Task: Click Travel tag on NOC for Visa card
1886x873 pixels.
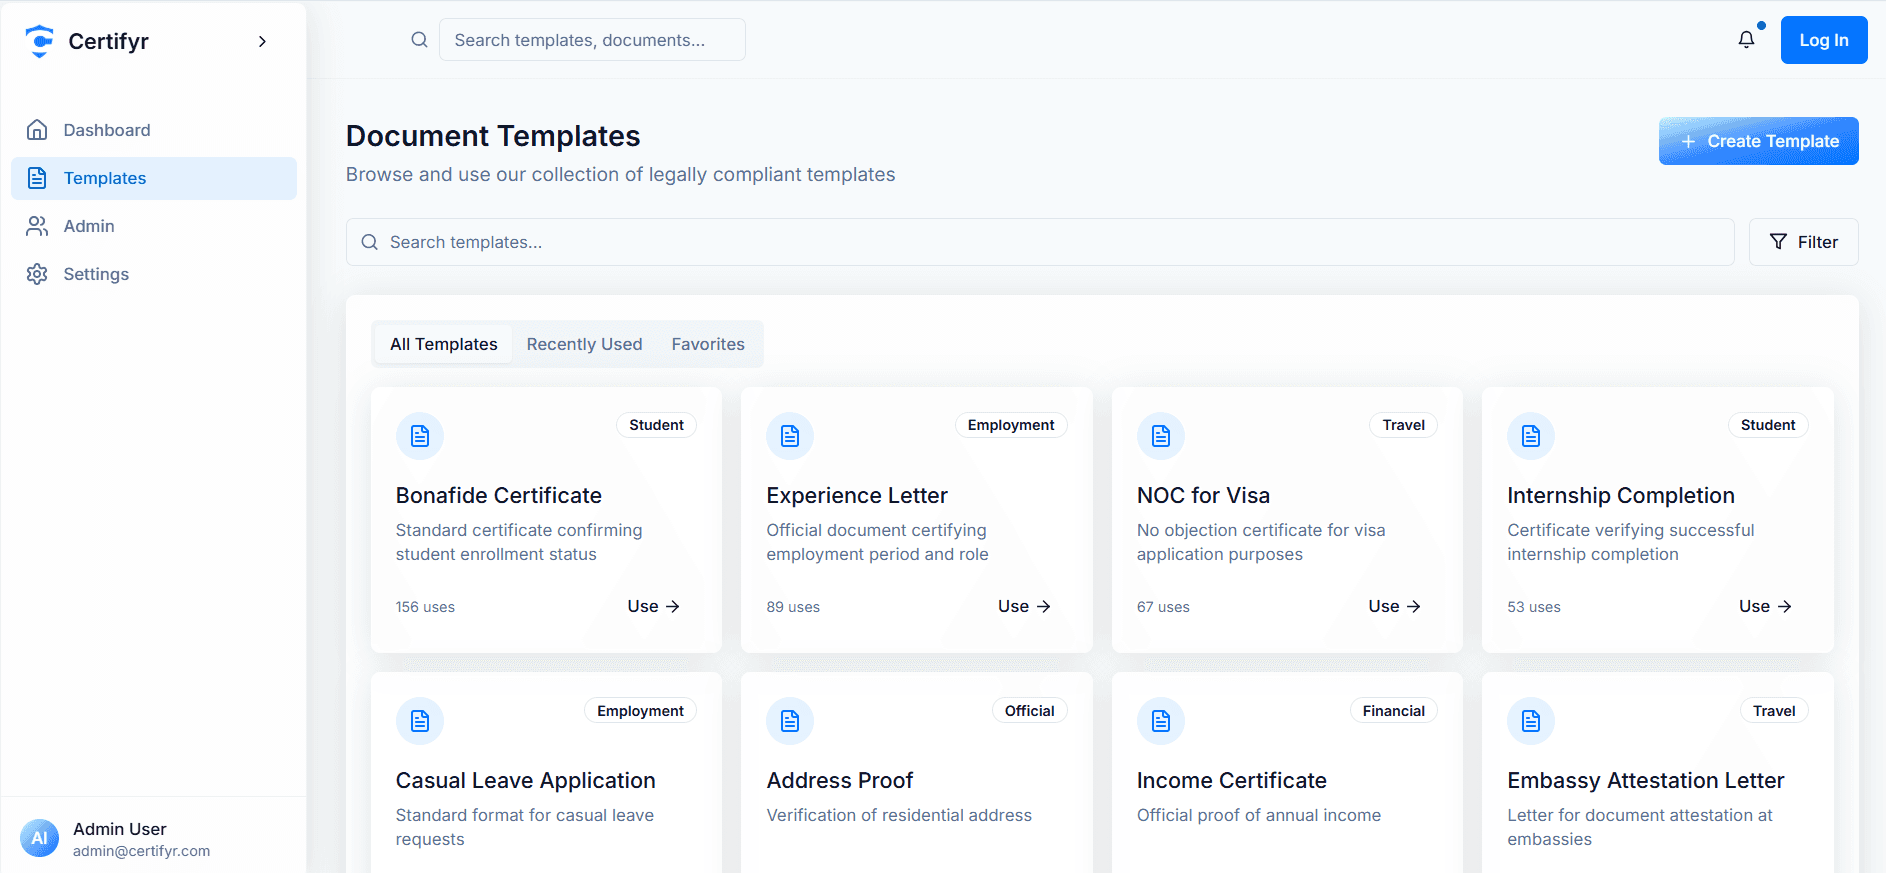Action: (1403, 425)
